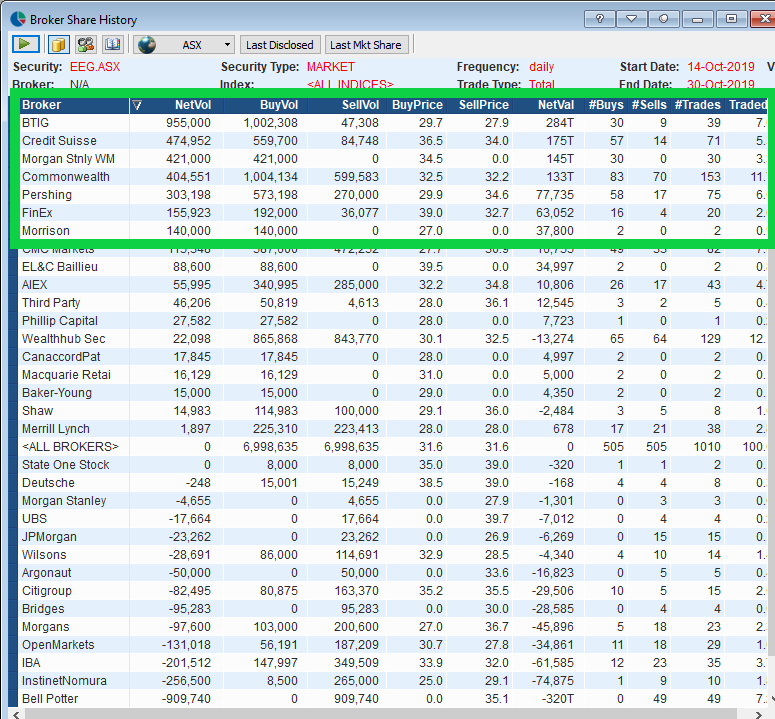
Task: Select the Shaw broker row
Action: (393, 411)
